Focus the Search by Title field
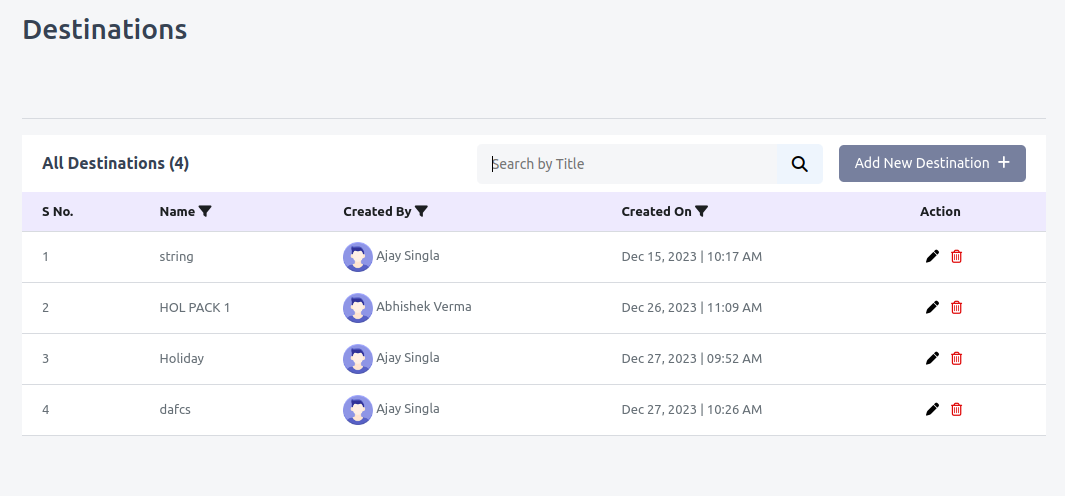The height and width of the screenshot is (496, 1065). [x=627, y=164]
